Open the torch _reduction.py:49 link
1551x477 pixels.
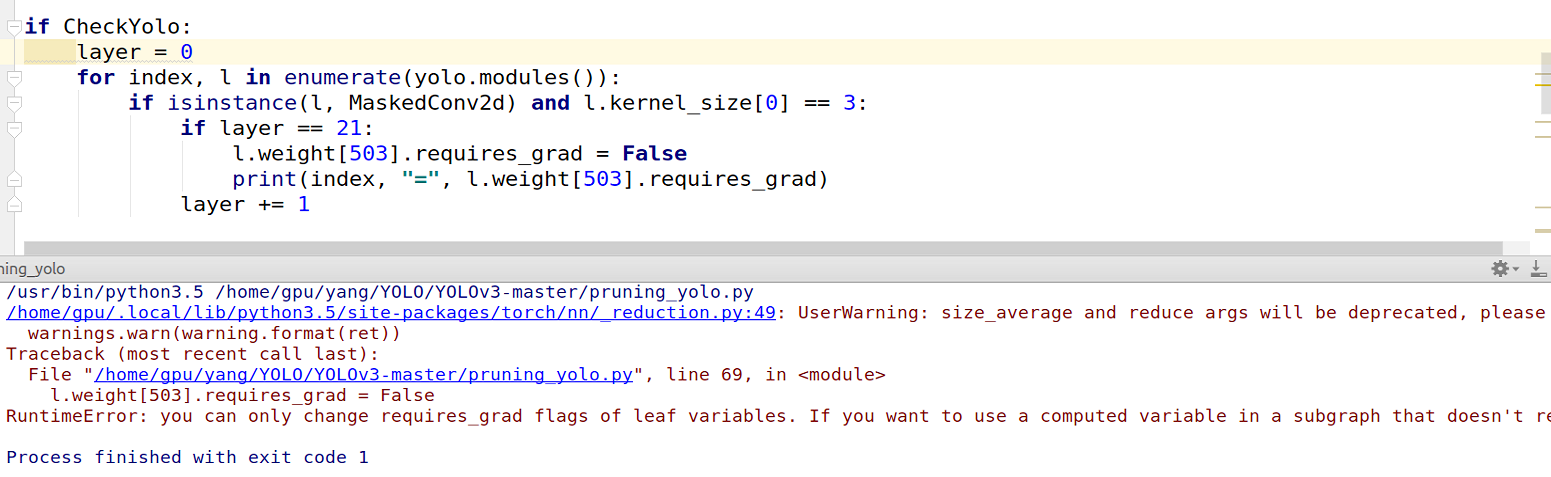[x=390, y=312]
